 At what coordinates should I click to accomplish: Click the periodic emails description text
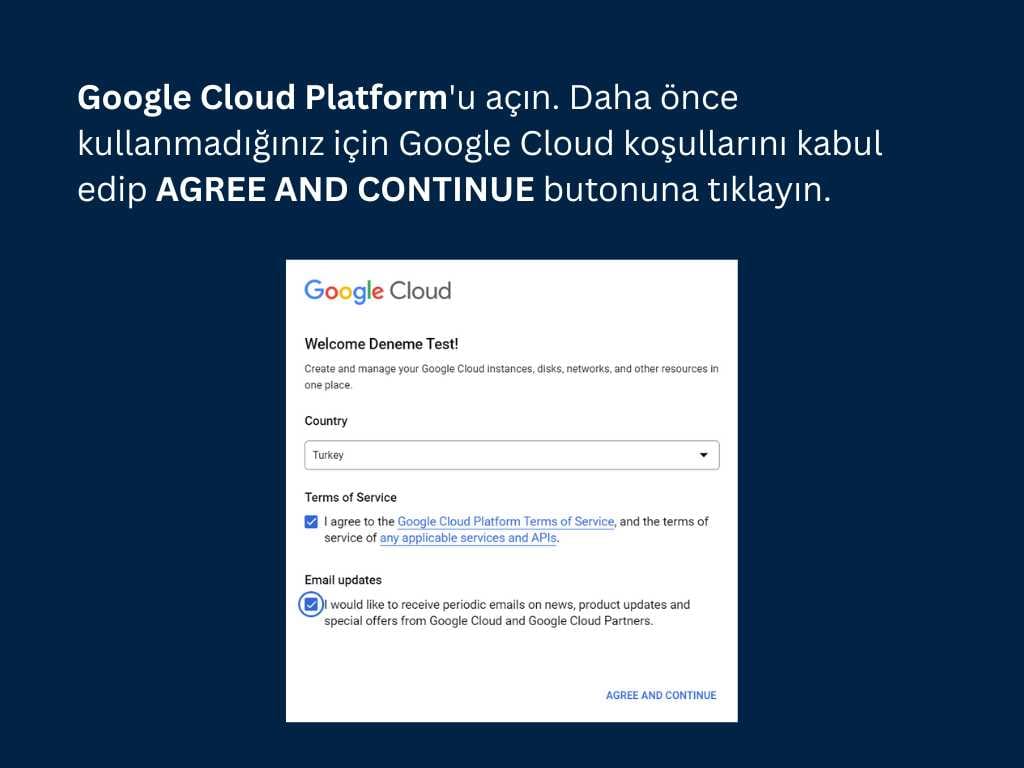tap(507, 613)
